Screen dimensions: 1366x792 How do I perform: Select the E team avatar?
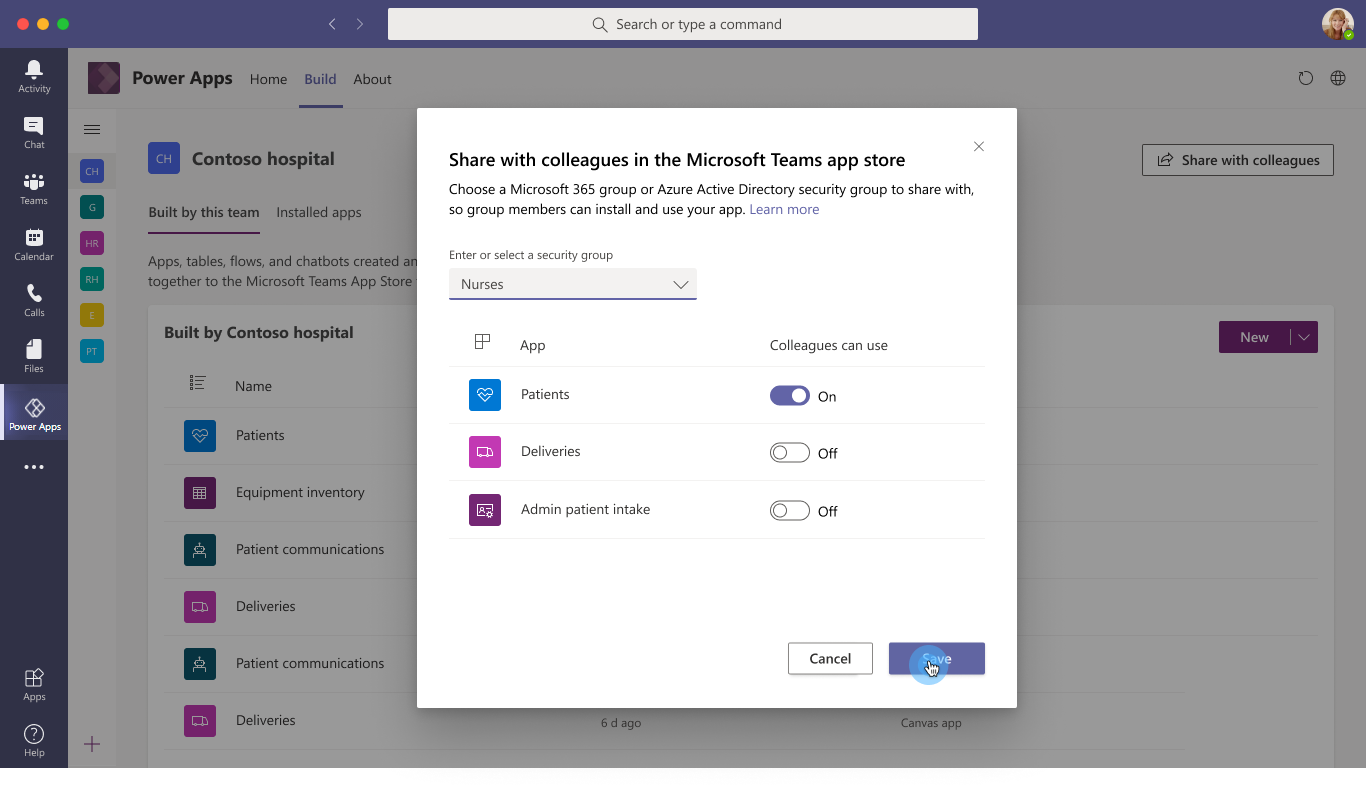coord(92,315)
